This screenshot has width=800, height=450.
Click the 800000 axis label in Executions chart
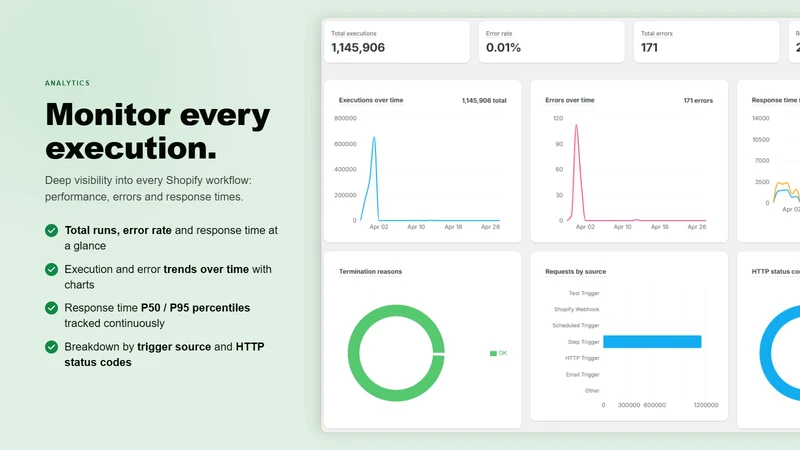(x=345, y=118)
